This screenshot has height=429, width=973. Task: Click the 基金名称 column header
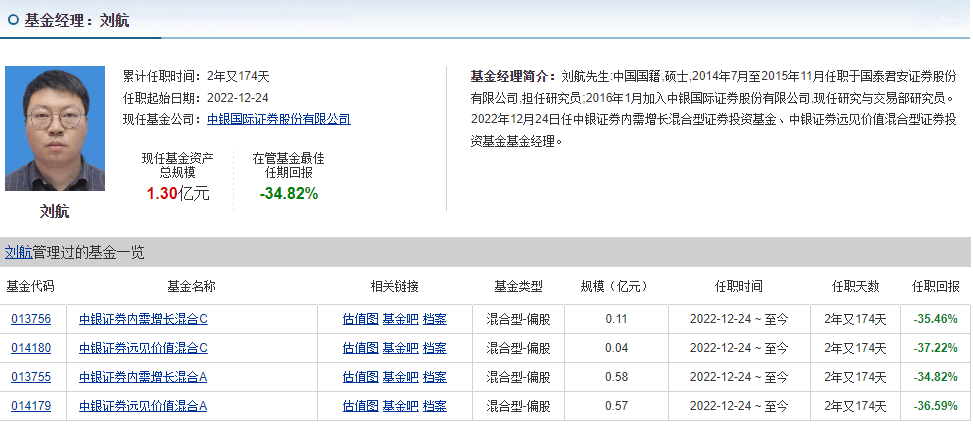pyautogui.click(x=191, y=286)
